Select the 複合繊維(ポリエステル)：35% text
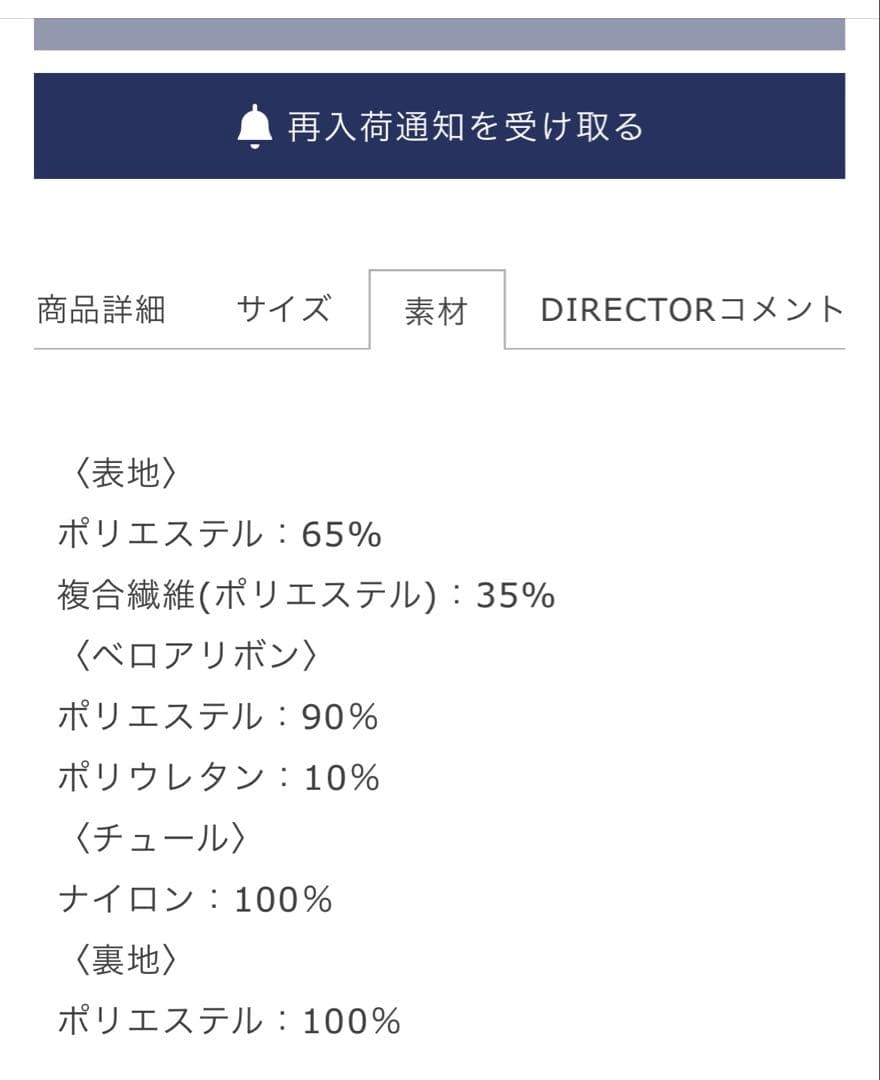The height and width of the screenshot is (1080, 880). click(304, 594)
